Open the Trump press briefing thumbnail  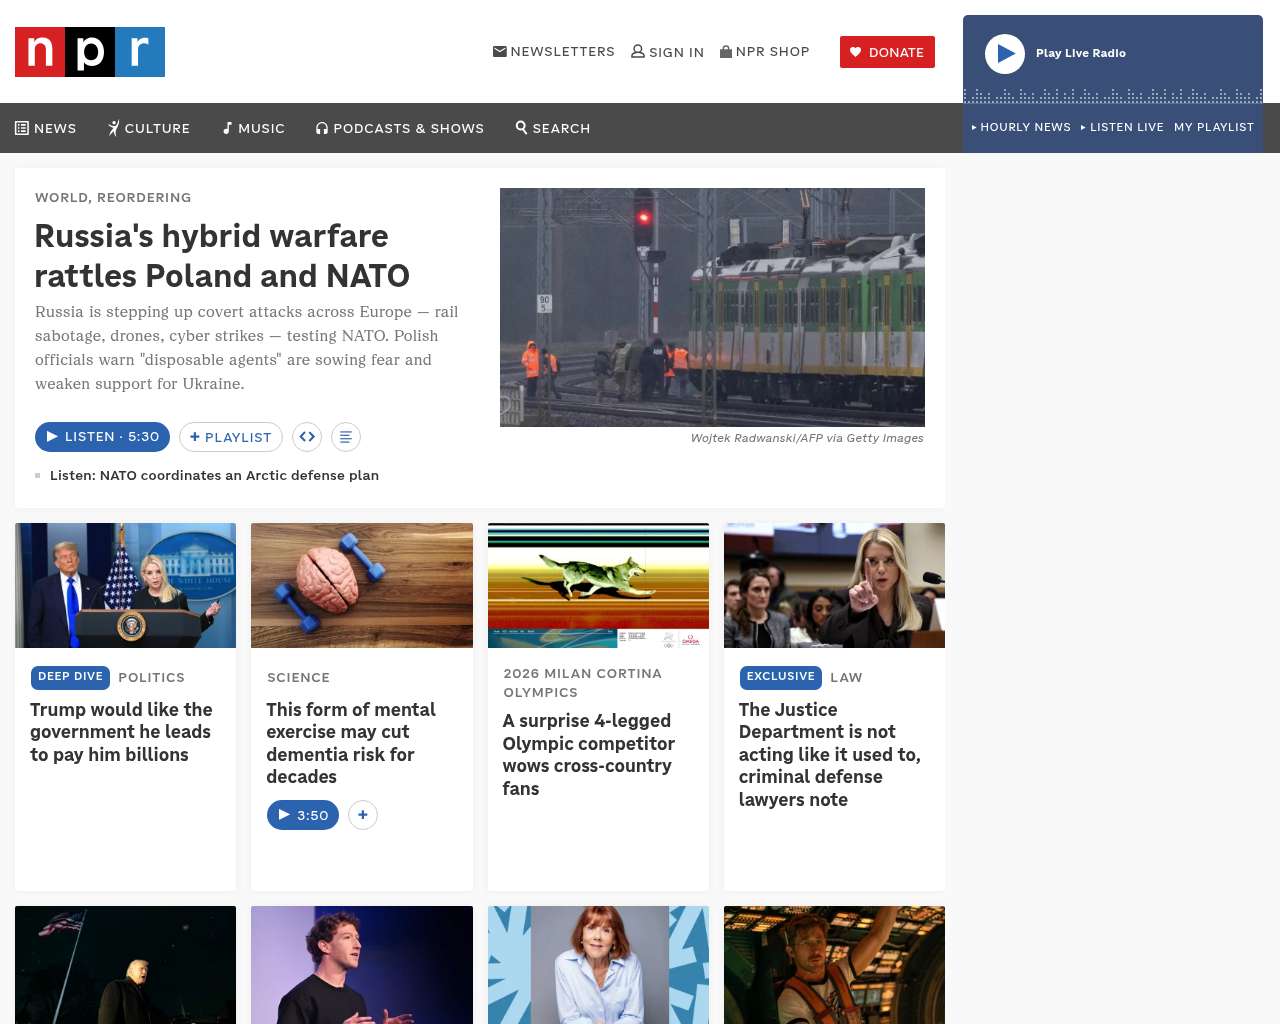click(x=126, y=585)
